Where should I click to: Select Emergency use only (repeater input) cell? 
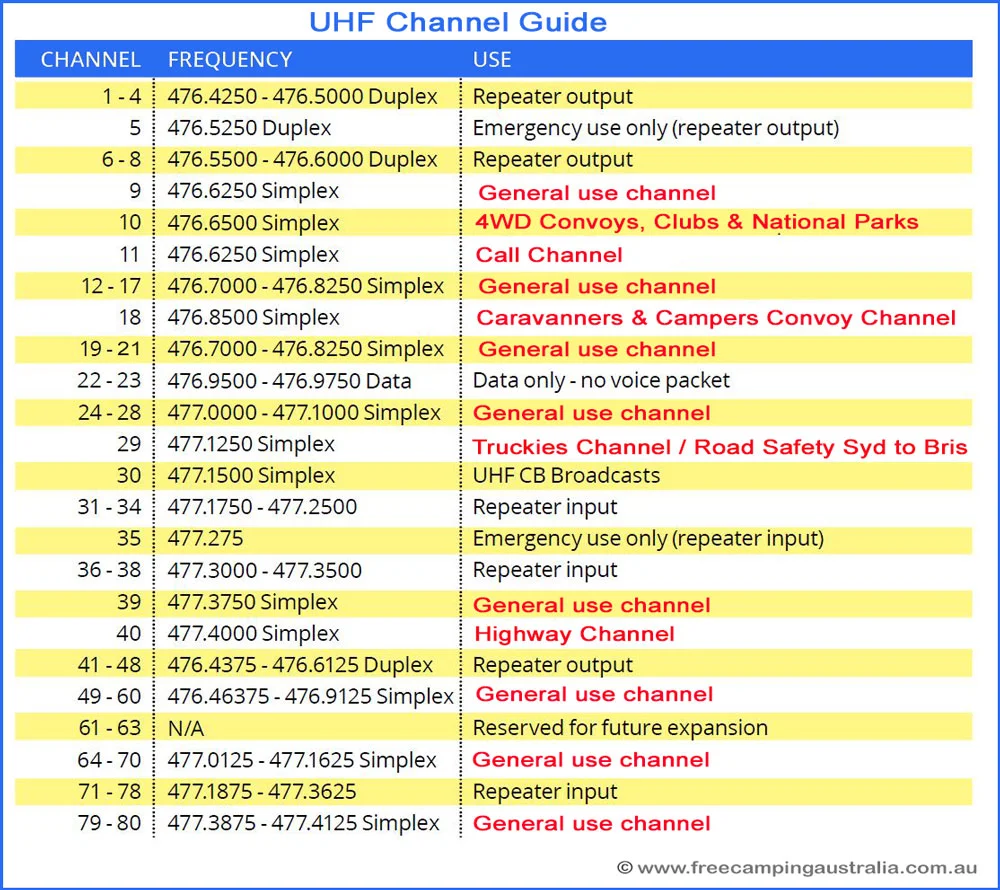tap(648, 539)
